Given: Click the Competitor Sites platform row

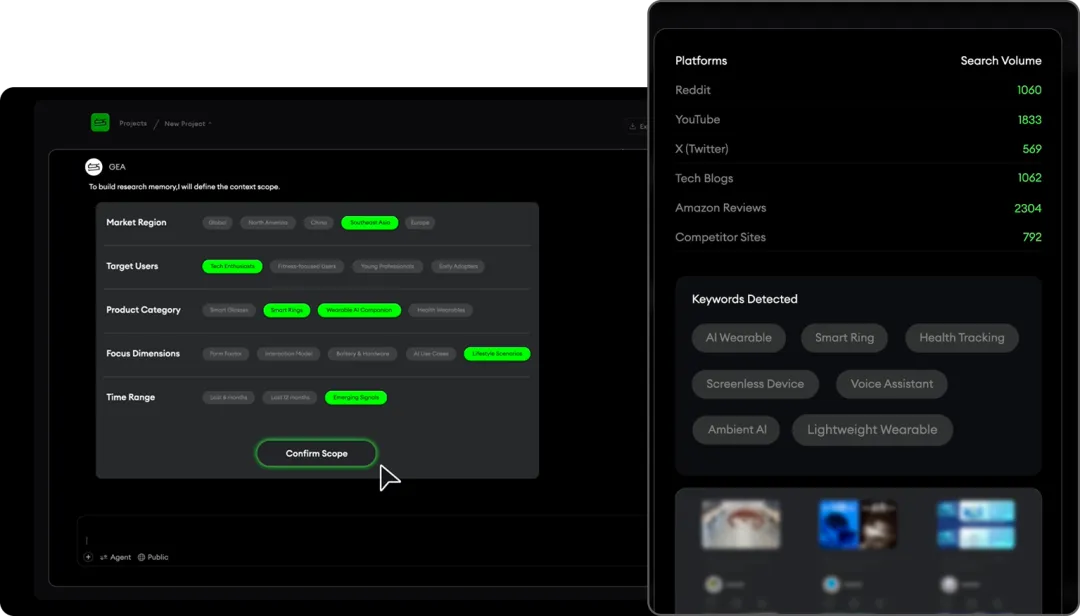Looking at the screenshot, I should (858, 237).
